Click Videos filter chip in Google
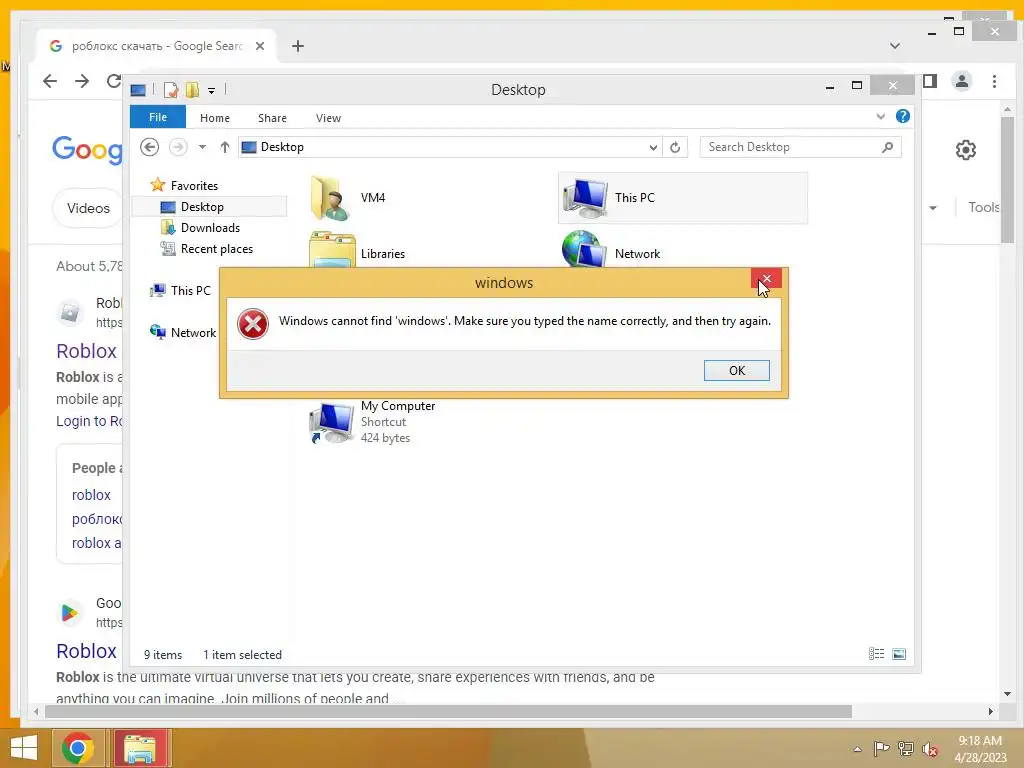The image size is (1024, 768). coord(88,208)
